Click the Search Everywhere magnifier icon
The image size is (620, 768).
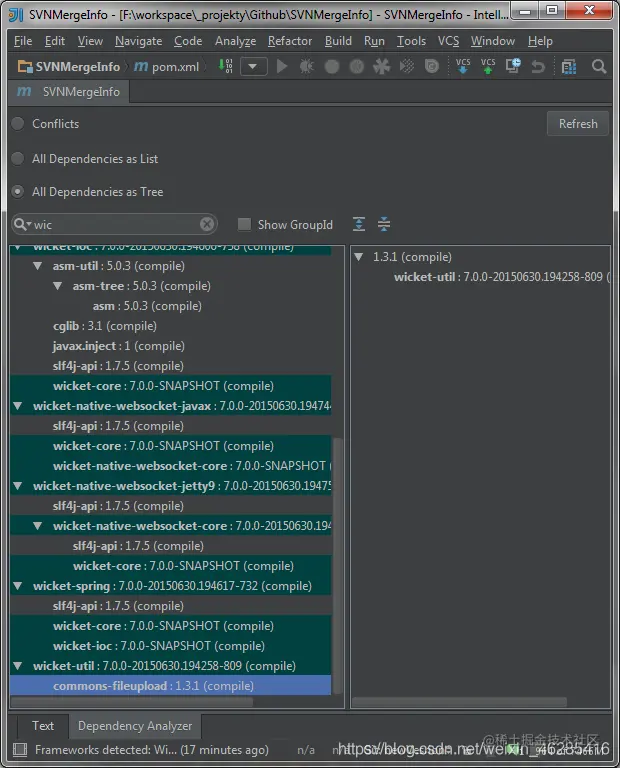[599, 66]
